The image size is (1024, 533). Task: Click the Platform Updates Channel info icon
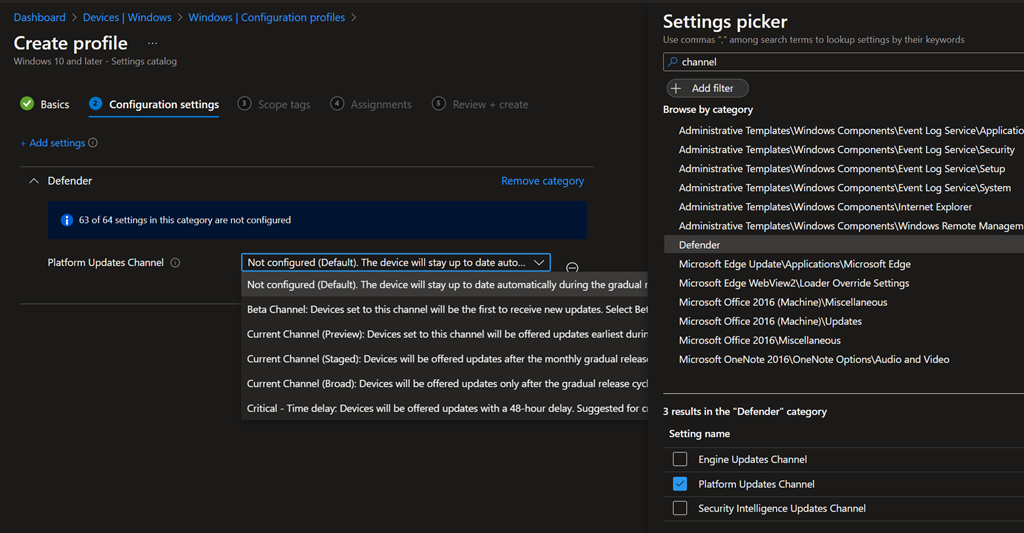(x=175, y=263)
